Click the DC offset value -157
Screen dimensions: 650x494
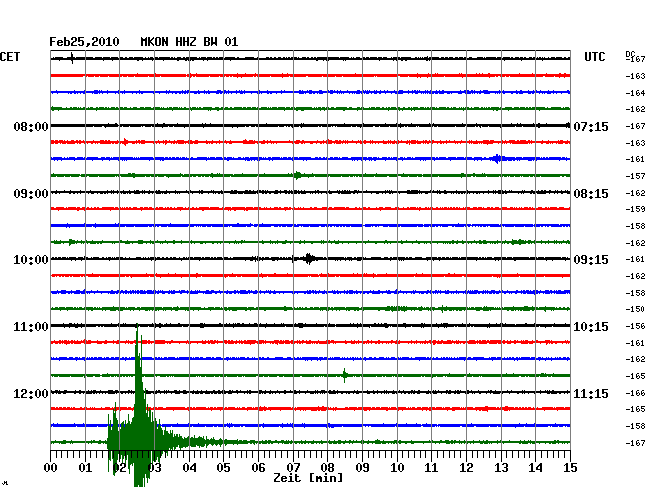tap(635, 176)
